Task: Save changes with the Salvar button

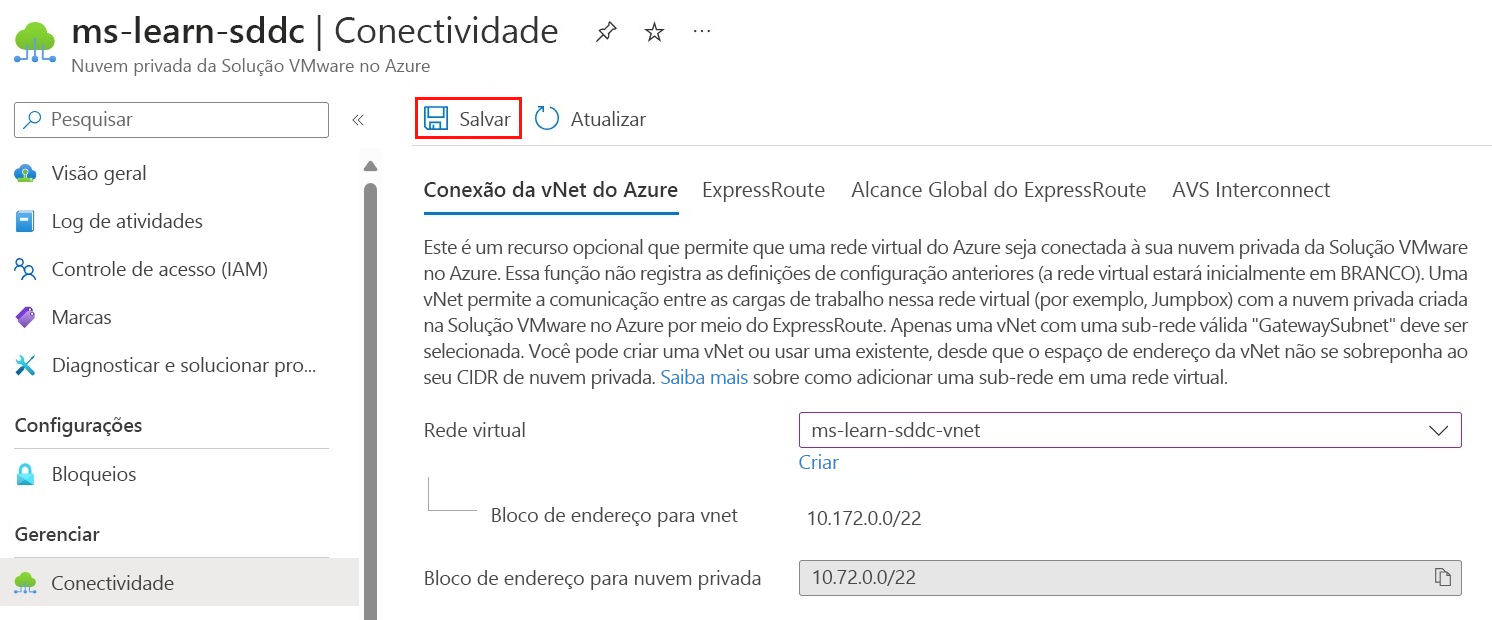Action: [468, 116]
